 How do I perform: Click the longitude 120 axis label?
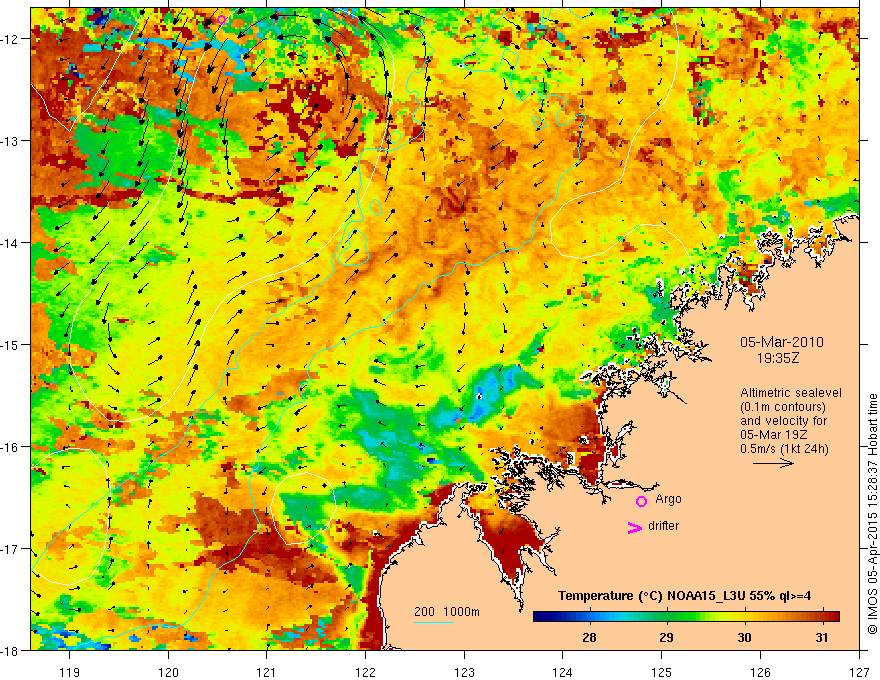point(168,672)
